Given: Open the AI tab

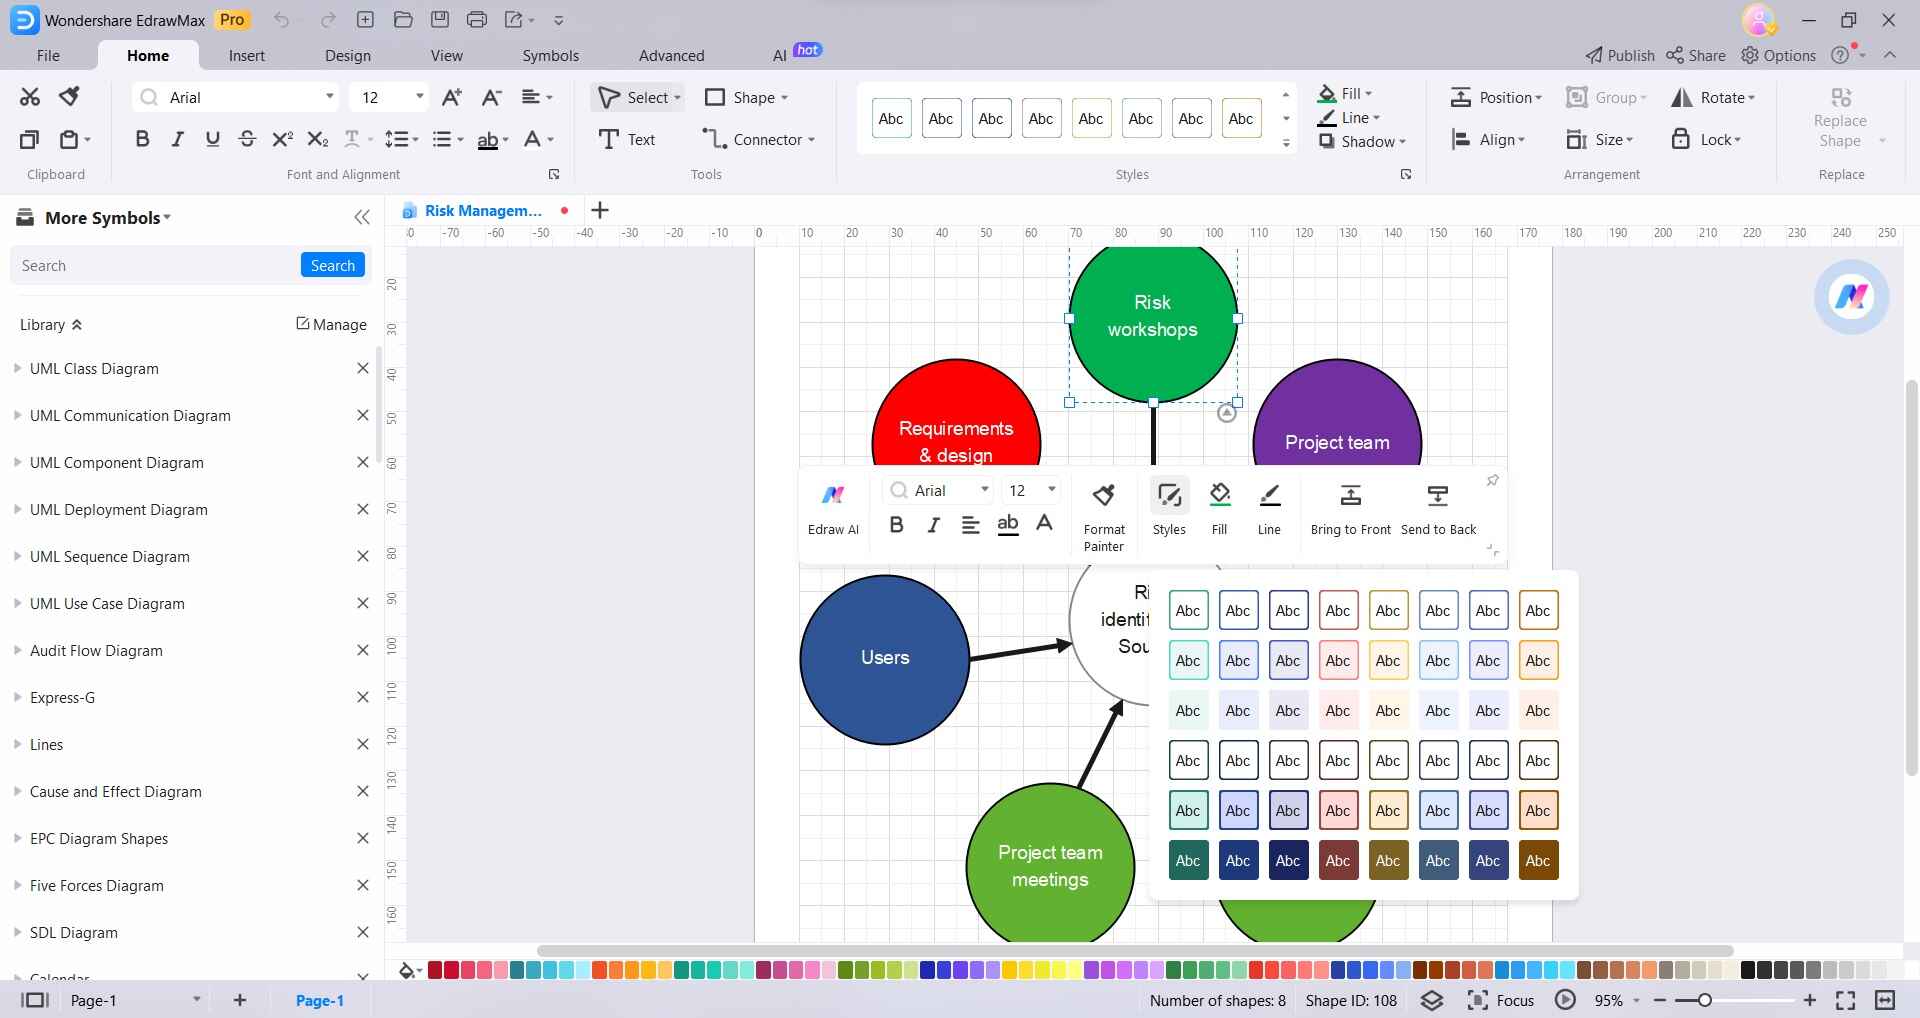Looking at the screenshot, I should click(x=780, y=56).
